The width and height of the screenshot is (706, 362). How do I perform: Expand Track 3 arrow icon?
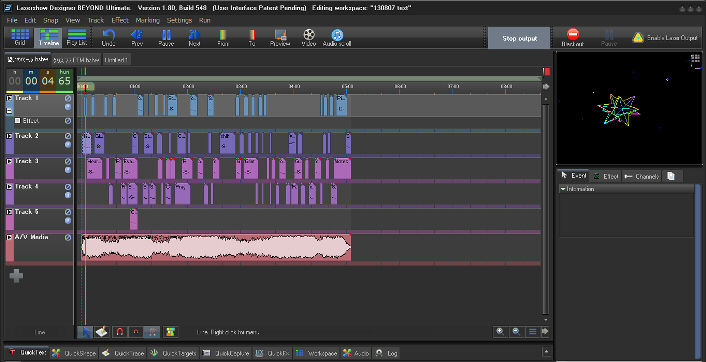click(x=9, y=161)
